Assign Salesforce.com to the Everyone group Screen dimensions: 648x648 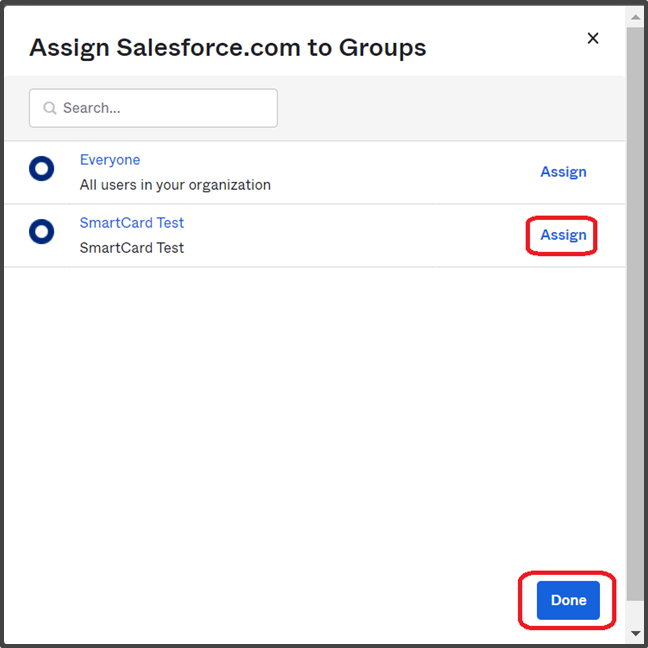[563, 172]
